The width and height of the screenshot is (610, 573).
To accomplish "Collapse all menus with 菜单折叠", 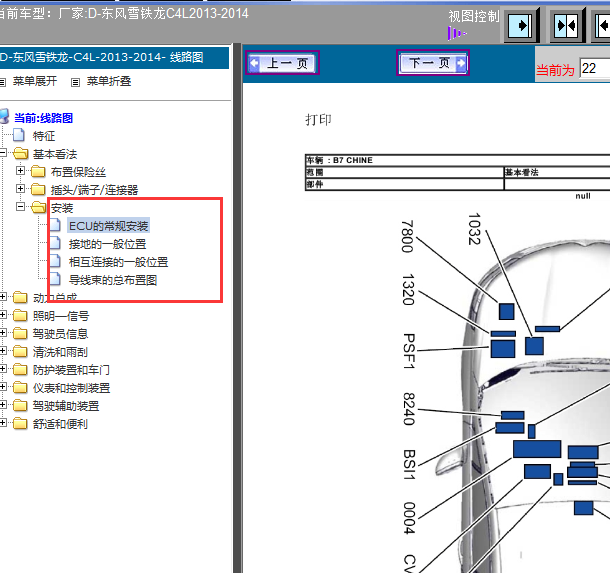I will 109,81.
